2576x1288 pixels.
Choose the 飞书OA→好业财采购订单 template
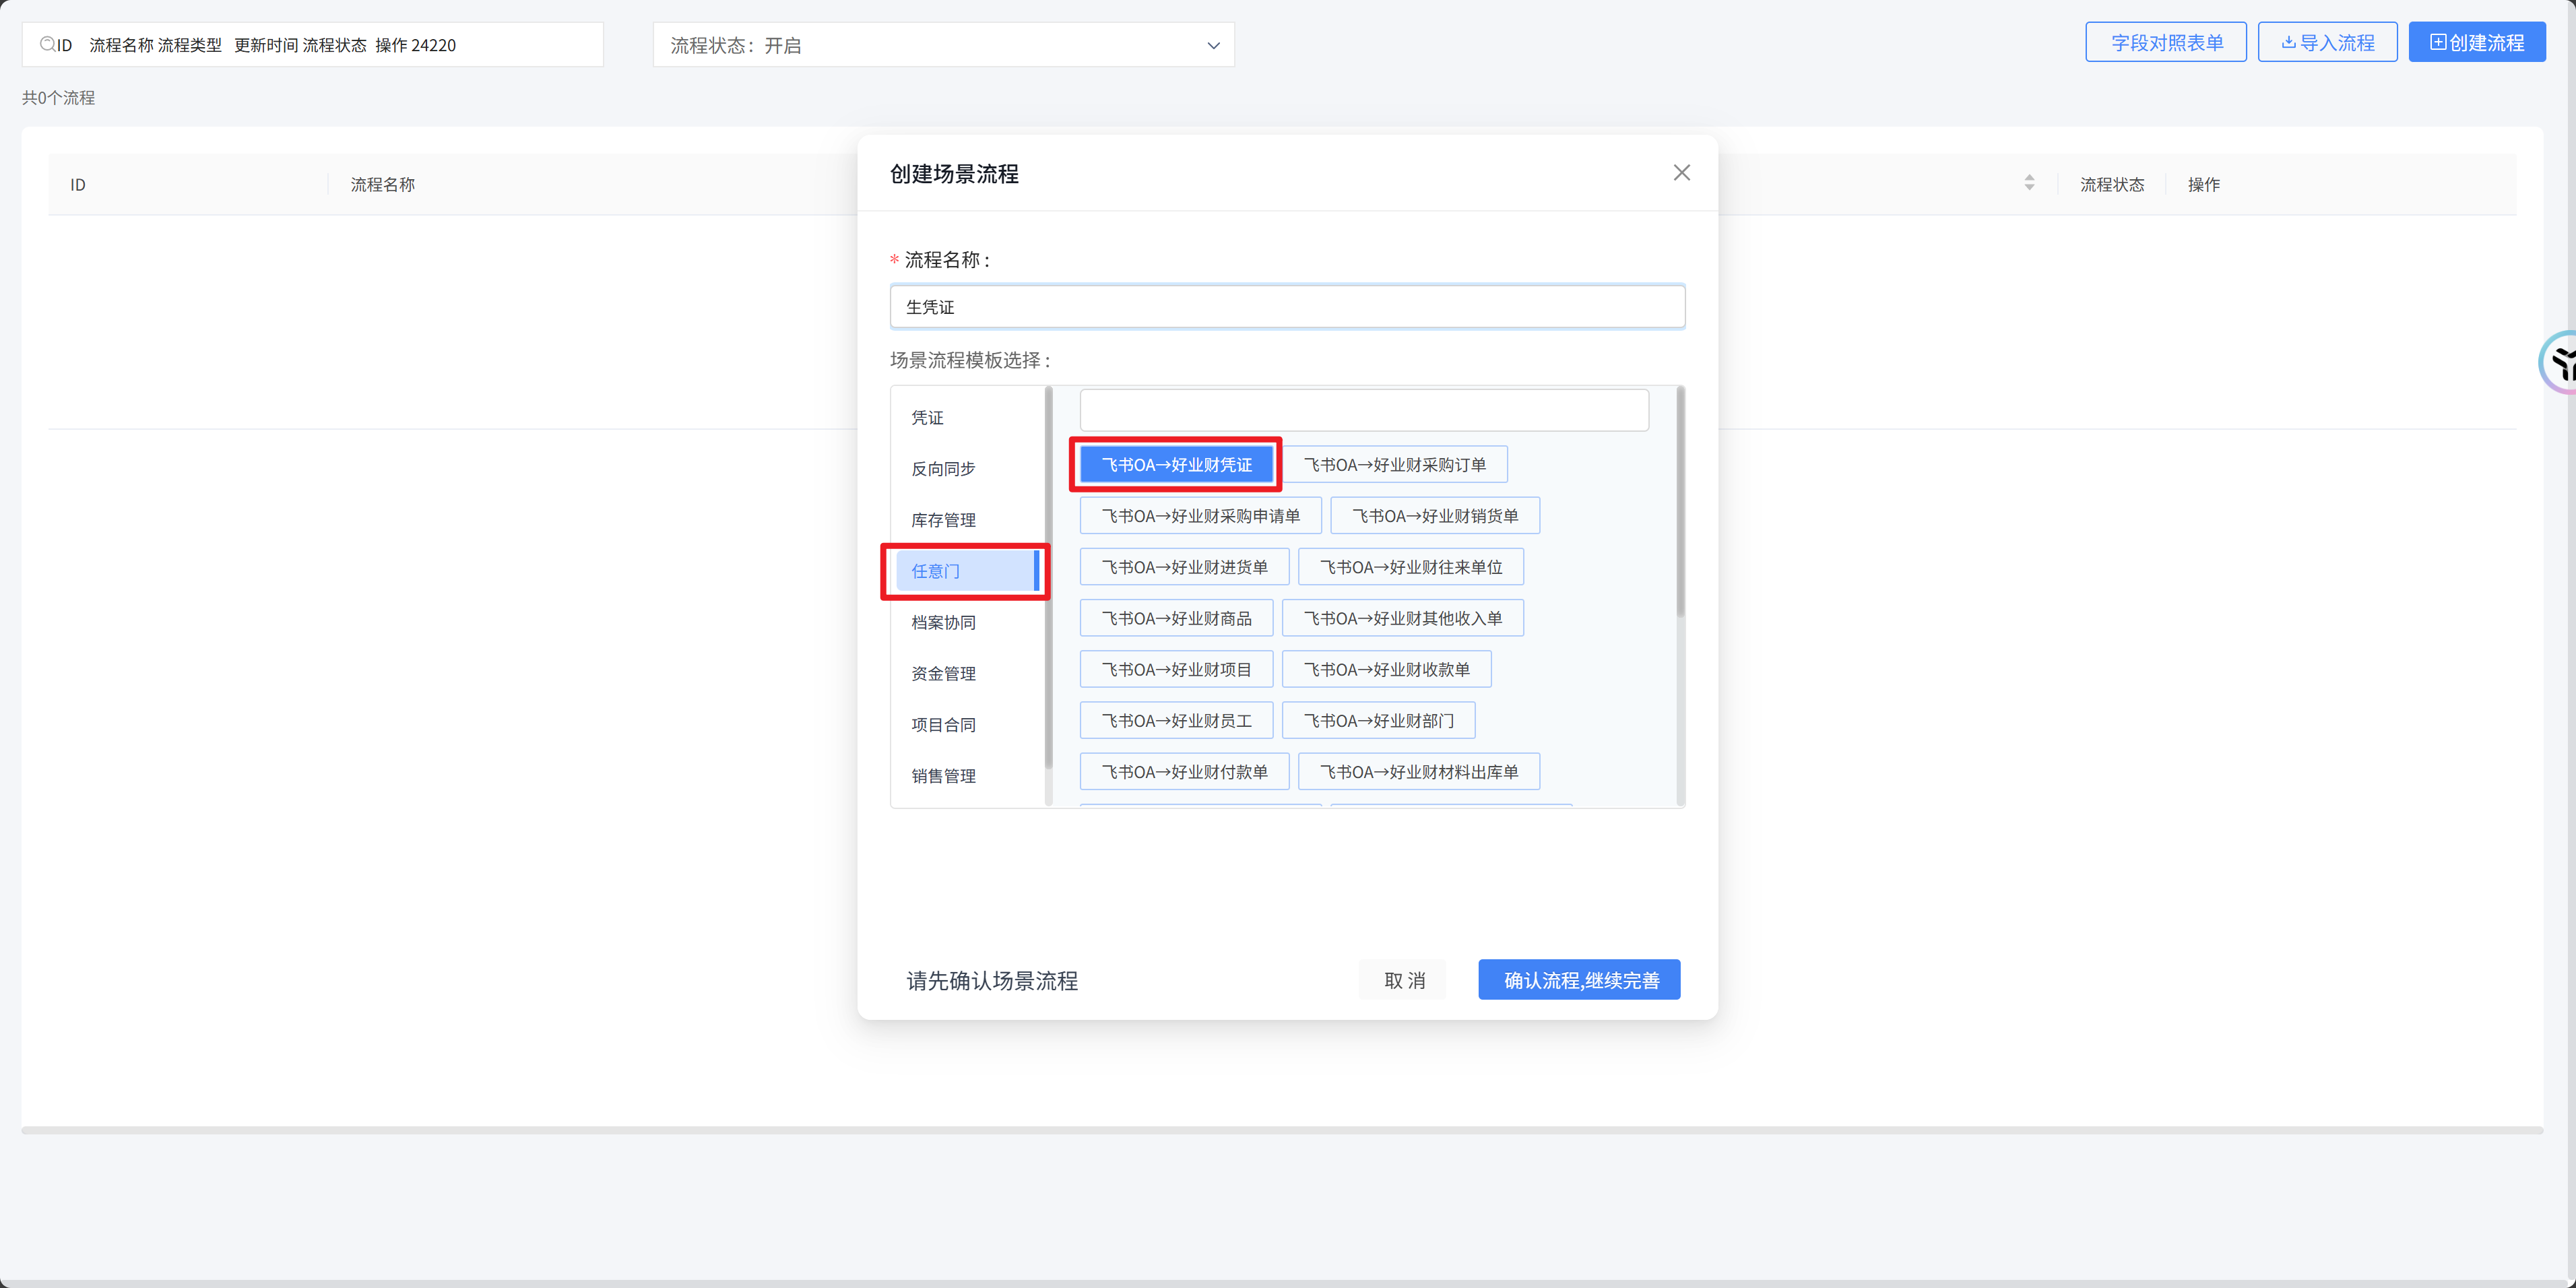tap(1394, 465)
